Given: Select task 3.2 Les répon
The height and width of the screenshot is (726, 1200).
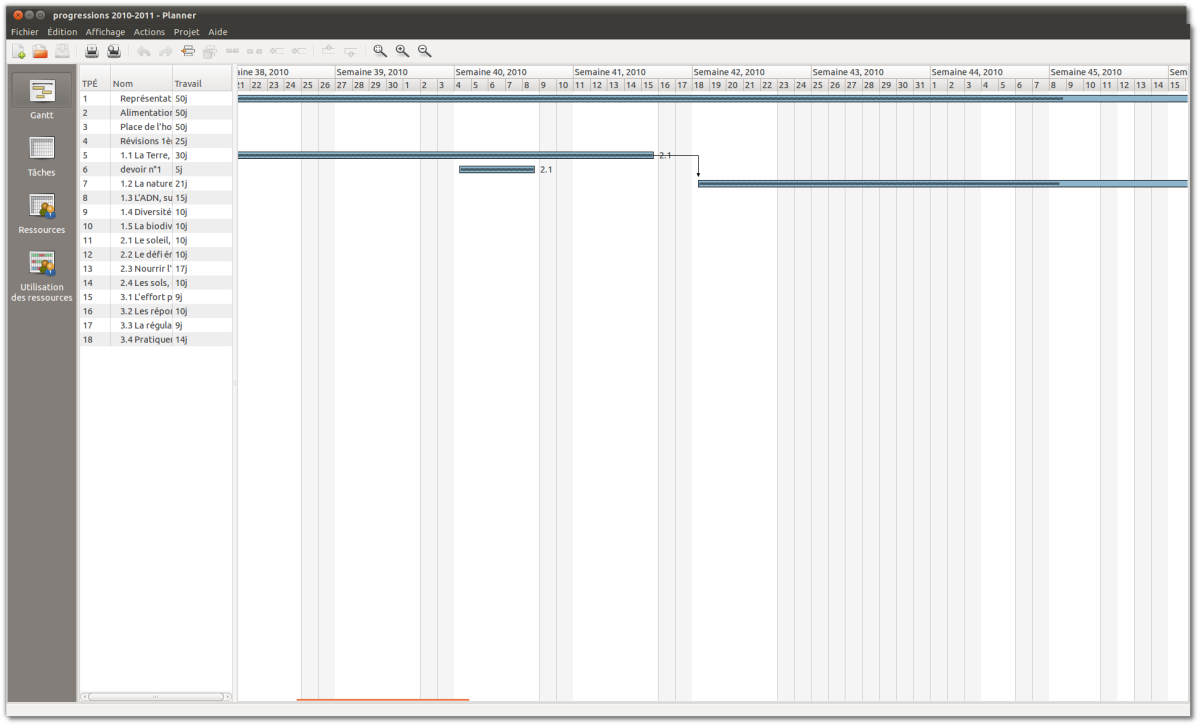Looking at the screenshot, I should (x=156, y=311).
